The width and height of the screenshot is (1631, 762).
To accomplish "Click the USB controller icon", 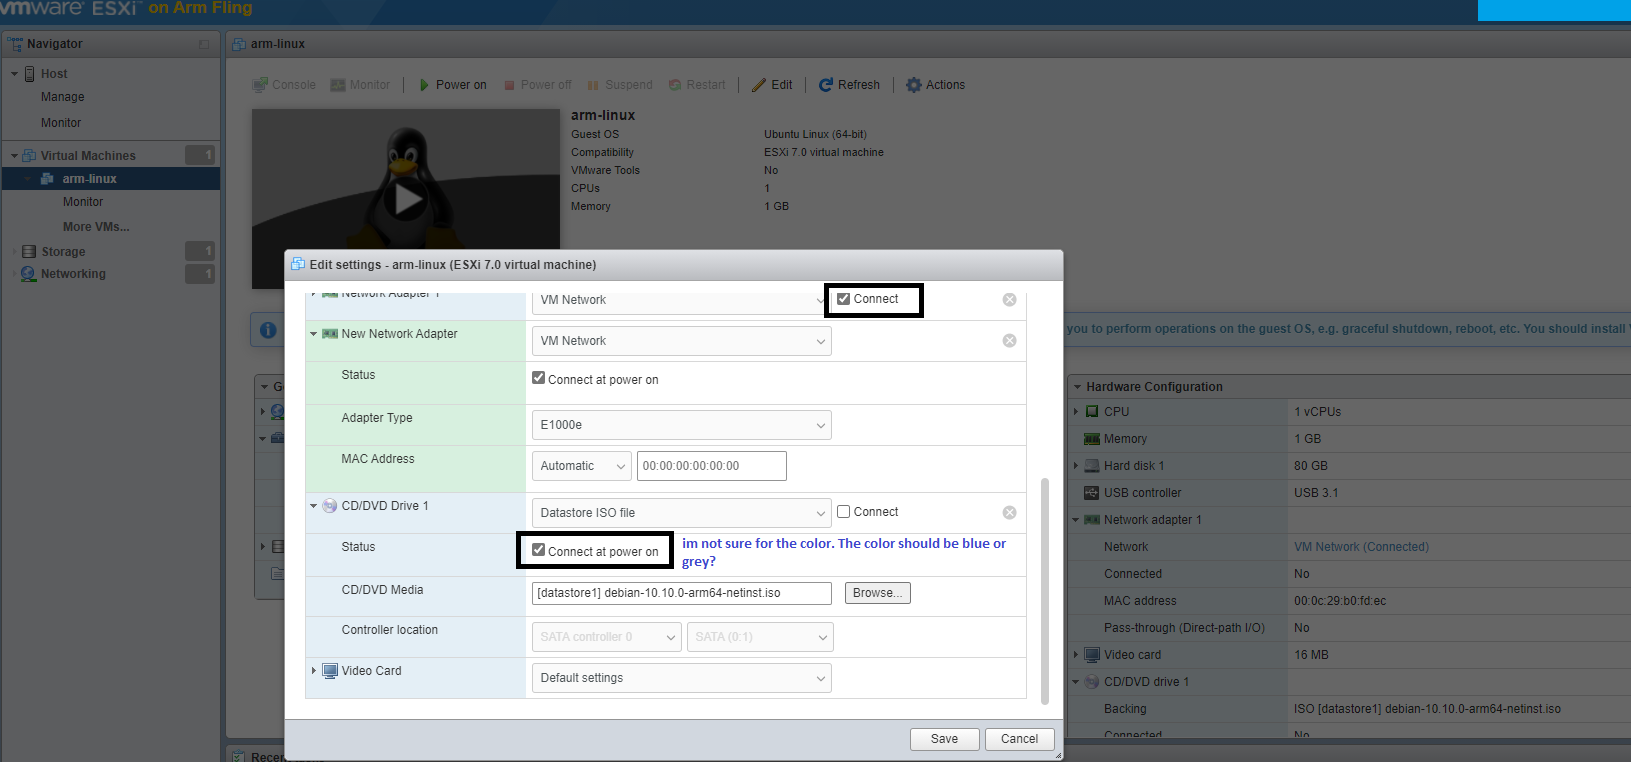I will pos(1092,493).
